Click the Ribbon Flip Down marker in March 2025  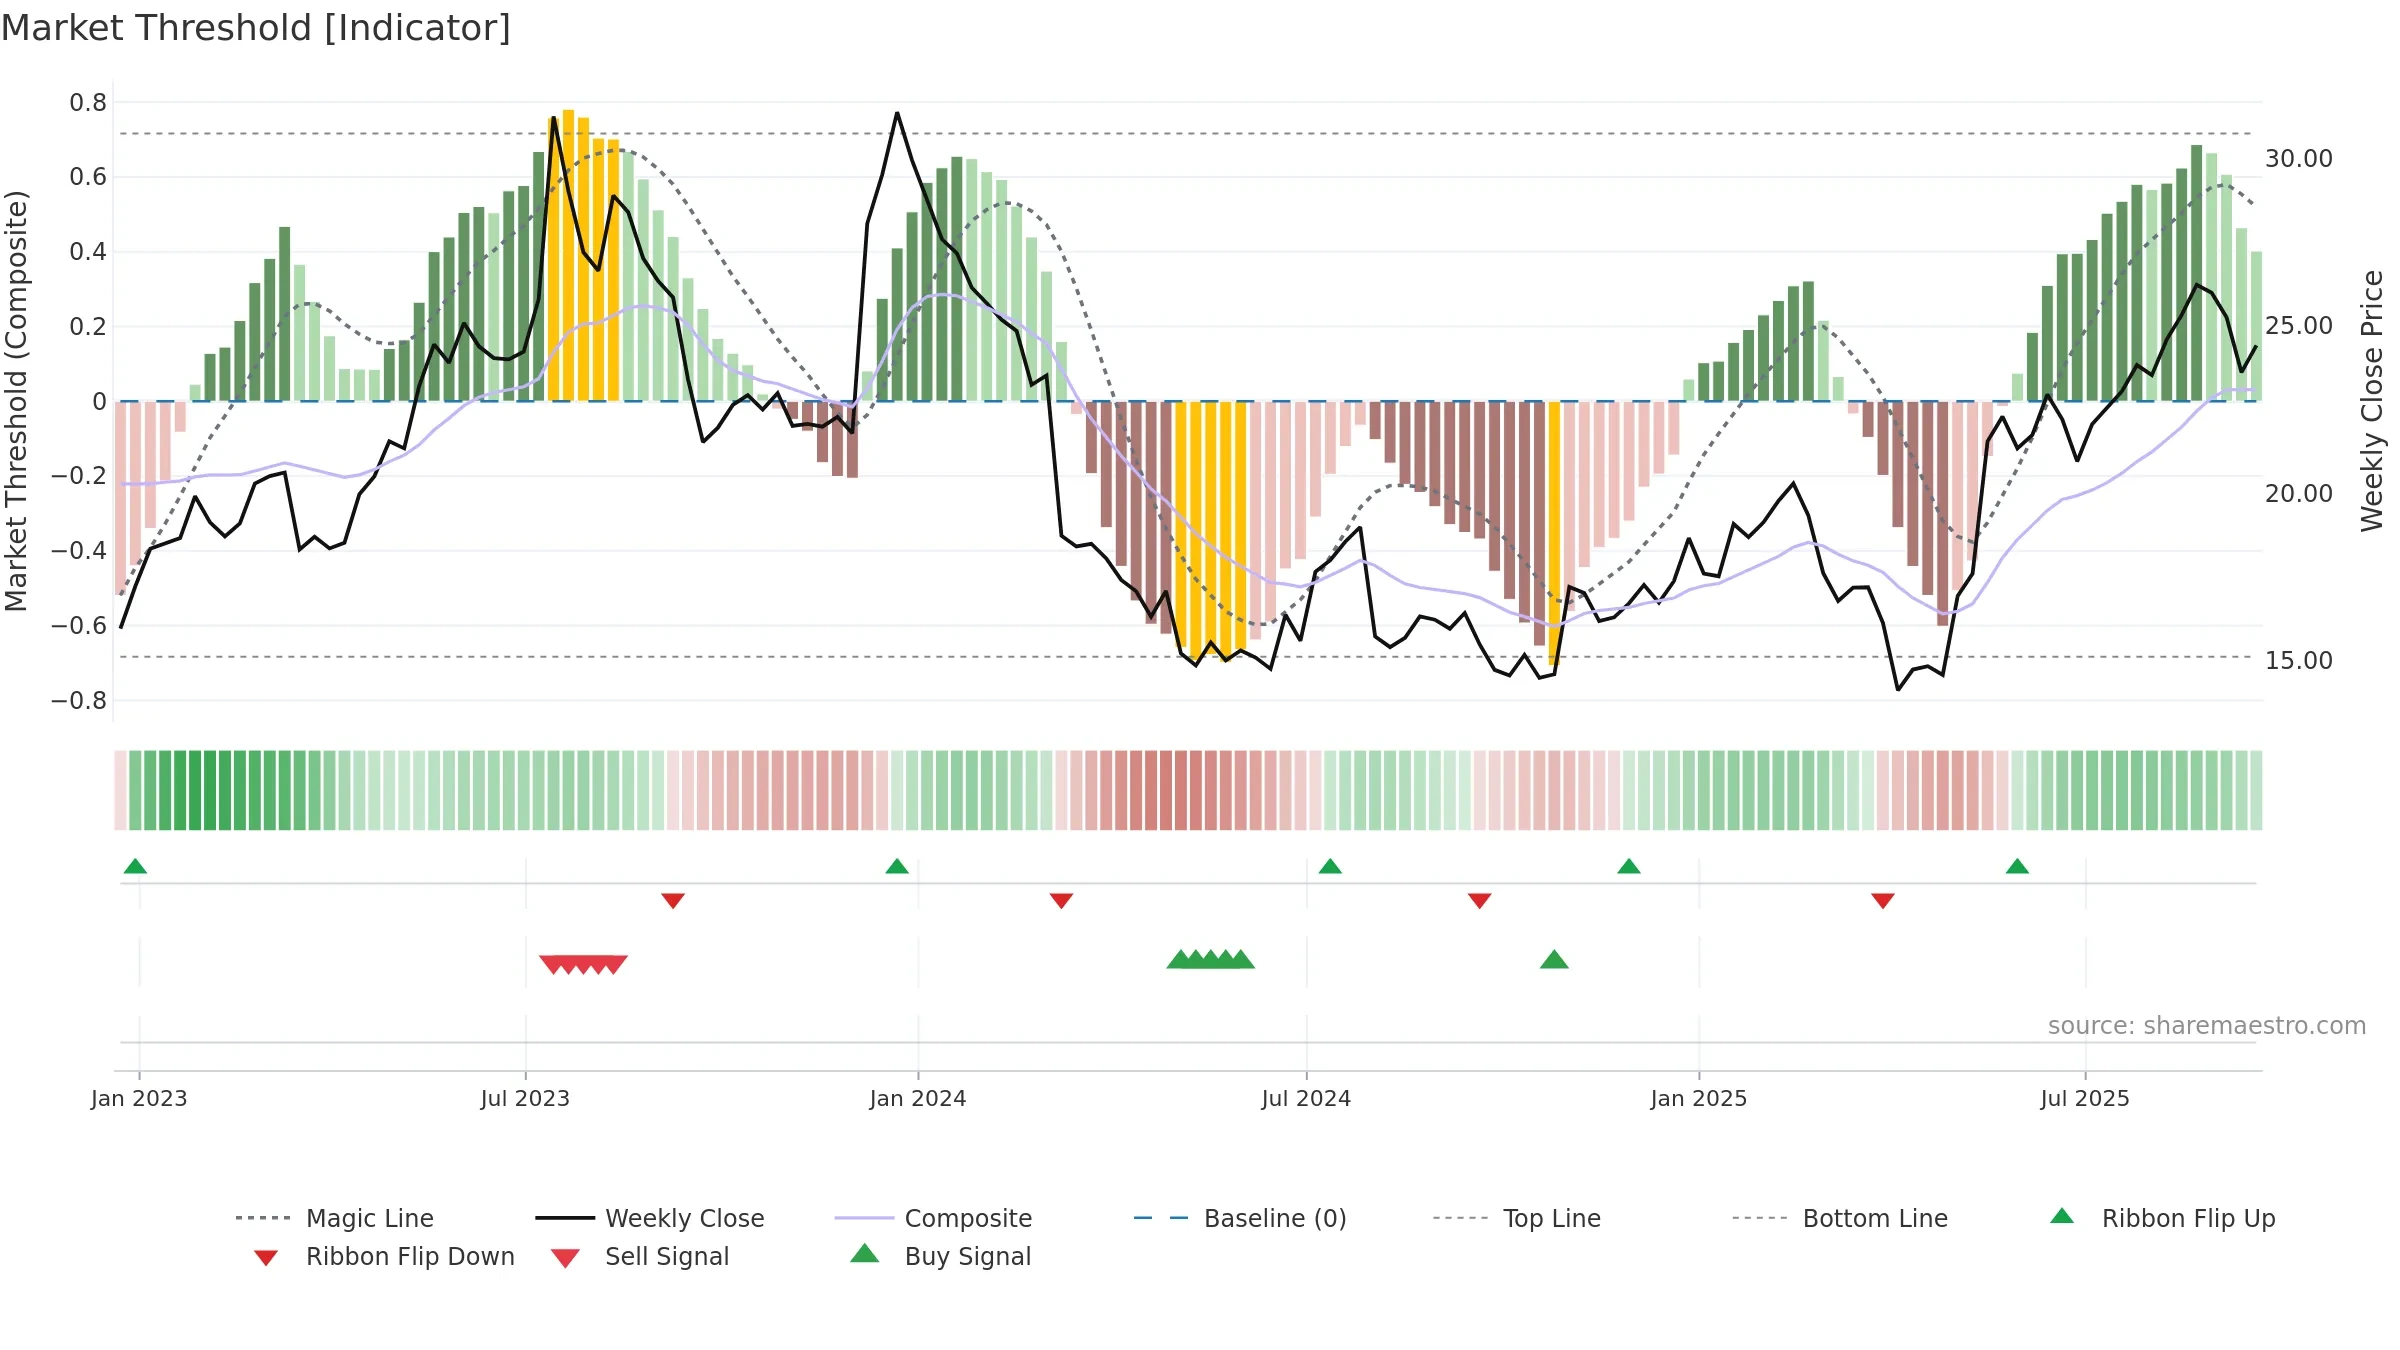[x=1883, y=901]
